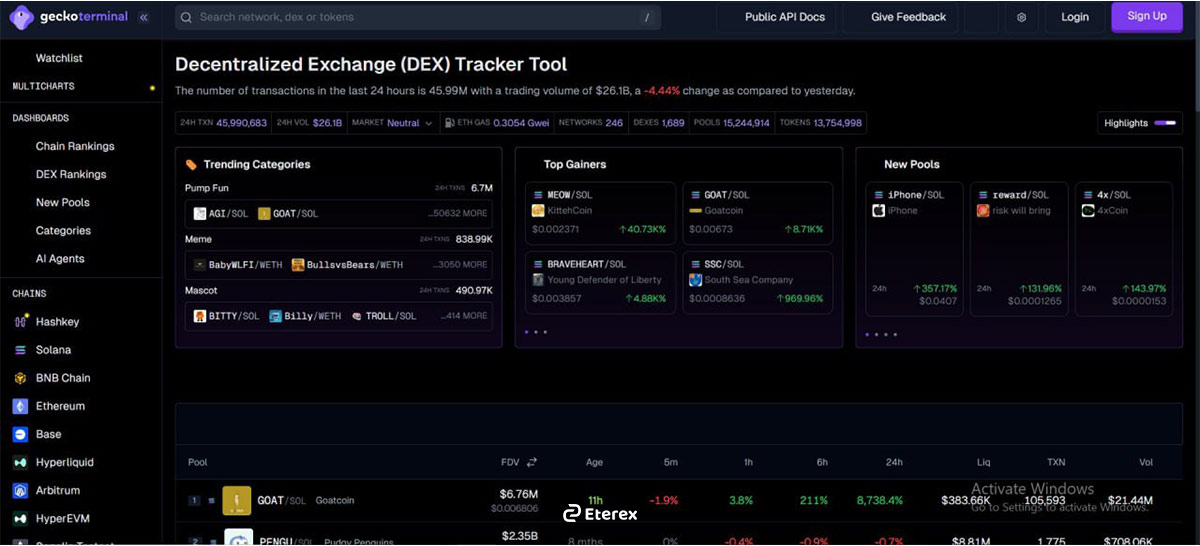Viewport: 1200px width, 546px height.
Task: Open the Watchlist menu item
Action: click(x=59, y=58)
